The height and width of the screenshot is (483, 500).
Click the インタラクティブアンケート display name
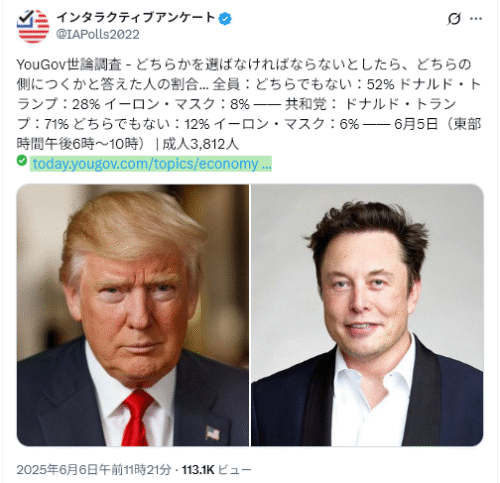point(136,18)
